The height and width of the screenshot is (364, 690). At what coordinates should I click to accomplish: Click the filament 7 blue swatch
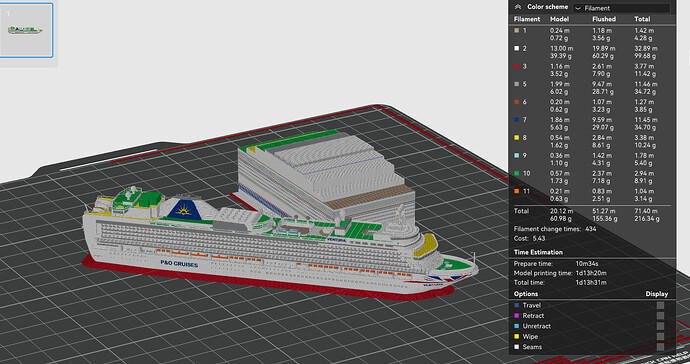517,120
